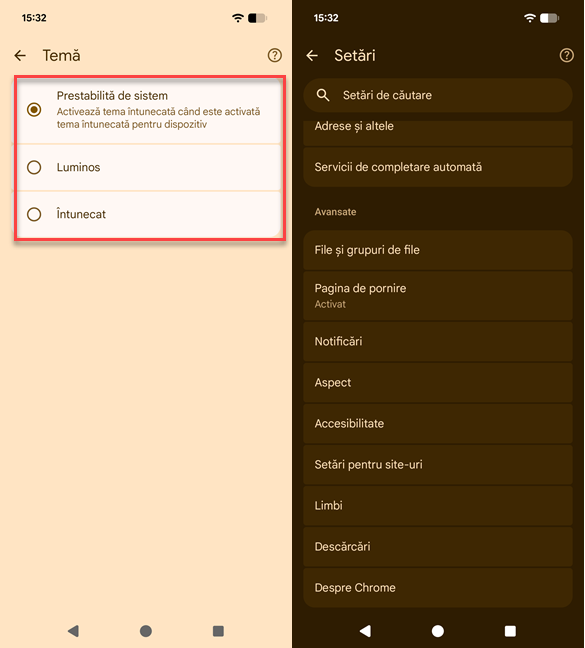585x648 pixels.
Task: Tap Android recents button under Setări screen
Action: click(510, 631)
